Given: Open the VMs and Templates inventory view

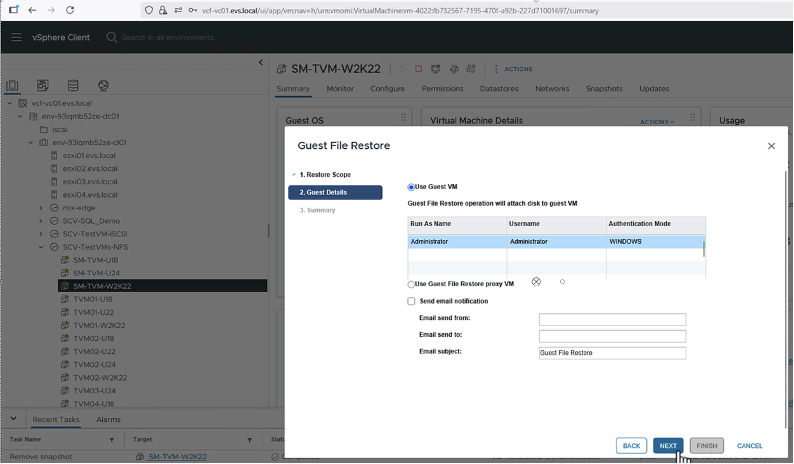Looking at the screenshot, I should (43, 86).
